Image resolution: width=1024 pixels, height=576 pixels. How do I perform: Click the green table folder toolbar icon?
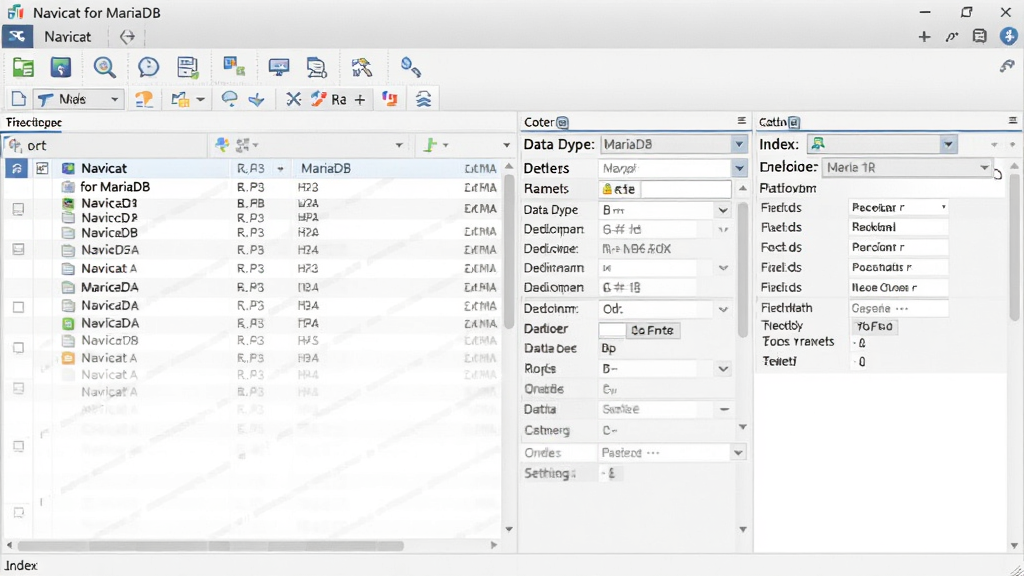click(23, 67)
